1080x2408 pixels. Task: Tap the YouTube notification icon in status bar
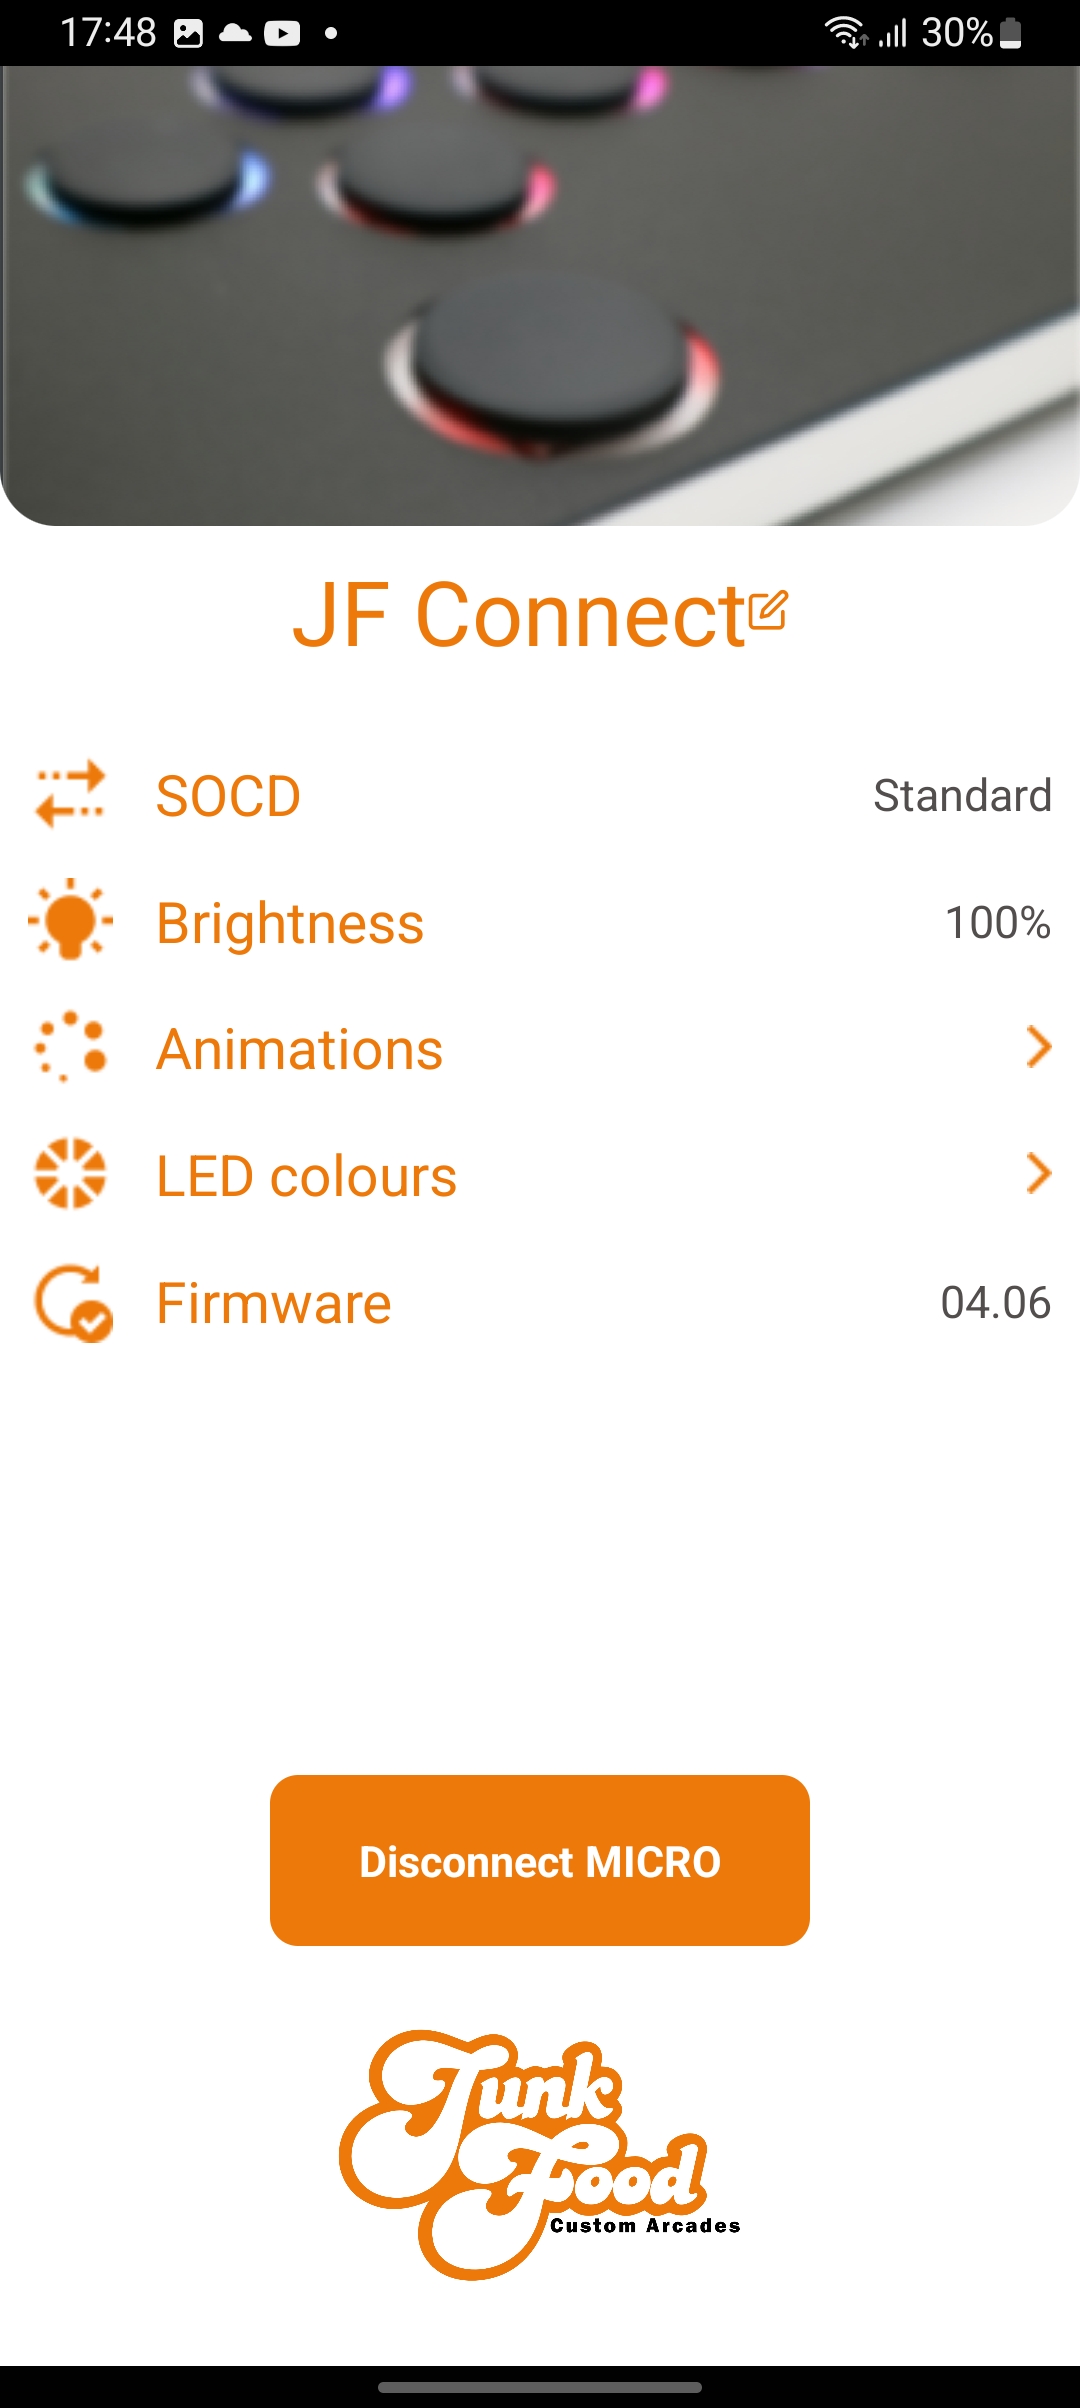coord(282,33)
